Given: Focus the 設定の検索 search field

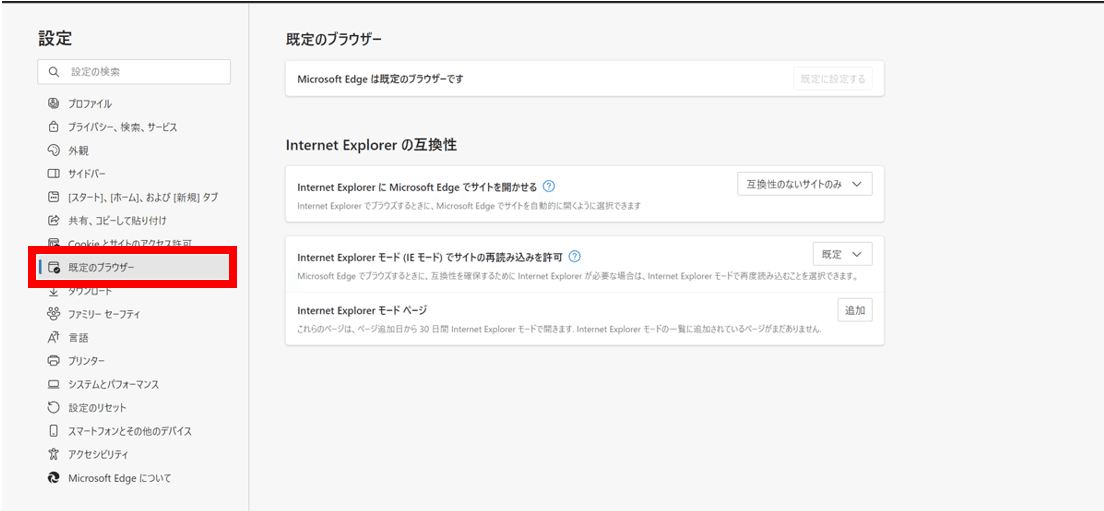Looking at the screenshot, I should pos(134,72).
